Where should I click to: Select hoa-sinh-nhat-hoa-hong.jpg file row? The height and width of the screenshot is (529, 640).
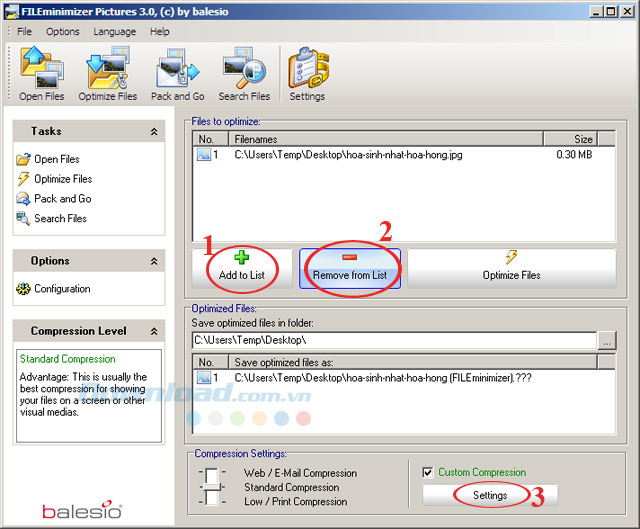pyautogui.click(x=404, y=155)
